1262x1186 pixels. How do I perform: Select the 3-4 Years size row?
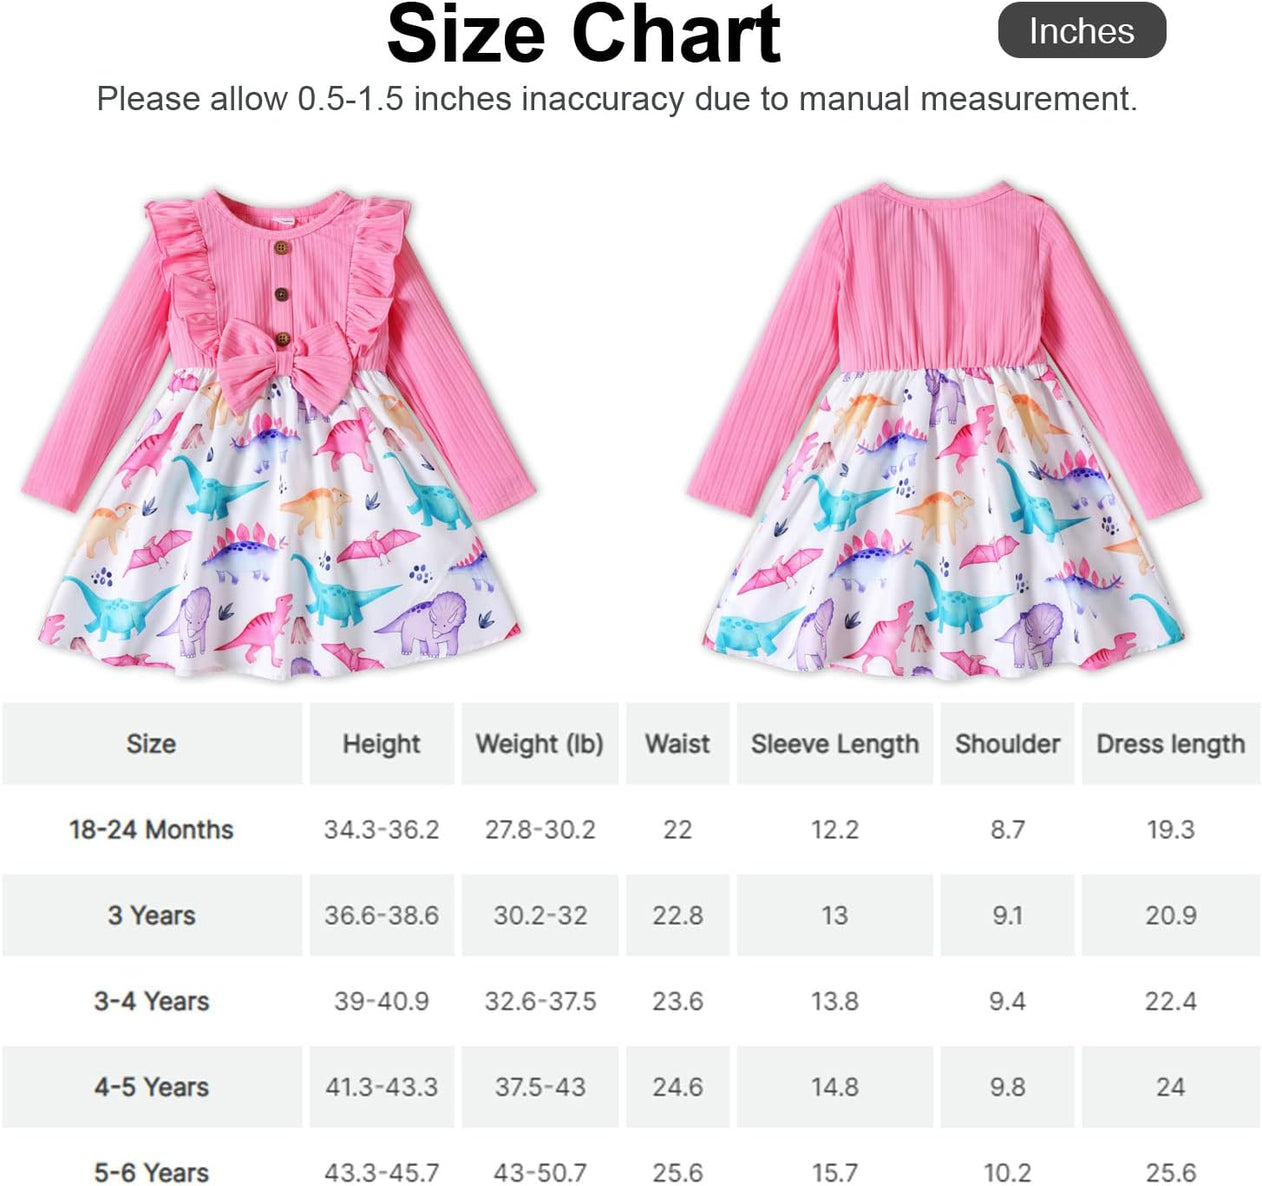coord(631,1001)
